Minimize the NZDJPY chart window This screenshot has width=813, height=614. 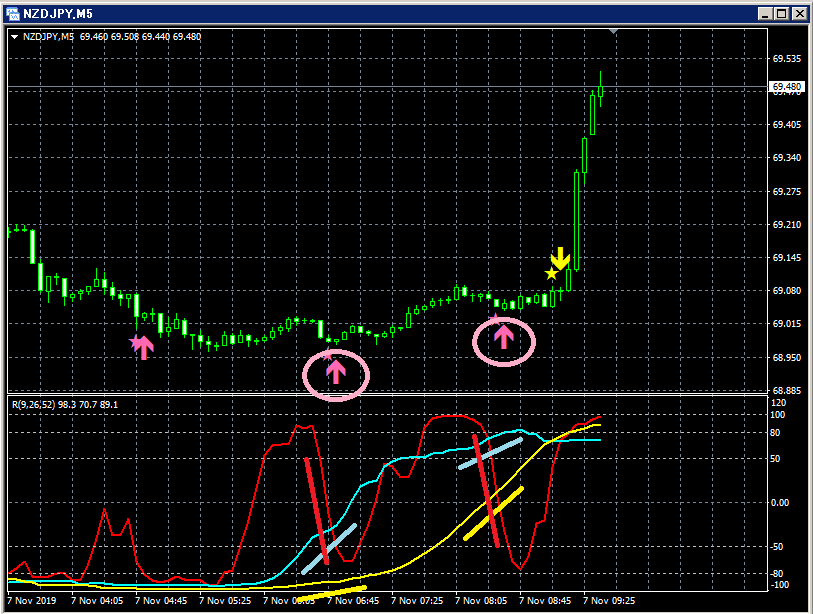tap(766, 14)
